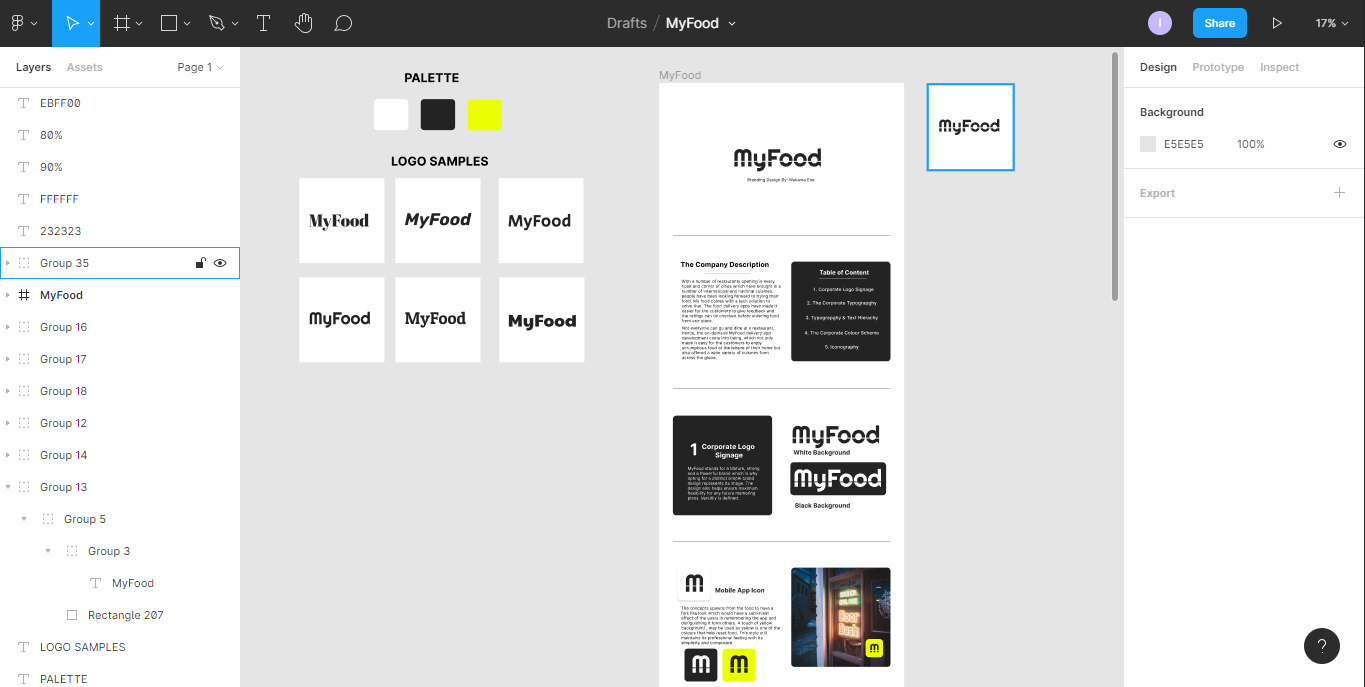Viewport: 1365px width, 687px height.
Task: Toggle the lock on Group 35
Action: [200, 263]
